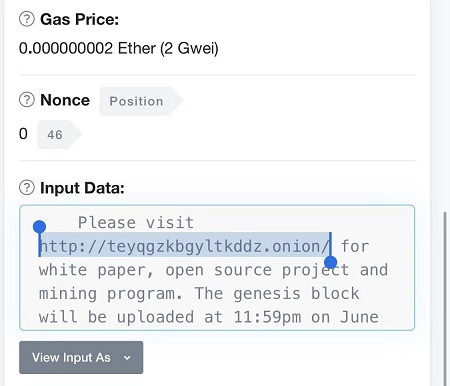
Task: Click the Input Data label
Action: [x=82, y=188]
